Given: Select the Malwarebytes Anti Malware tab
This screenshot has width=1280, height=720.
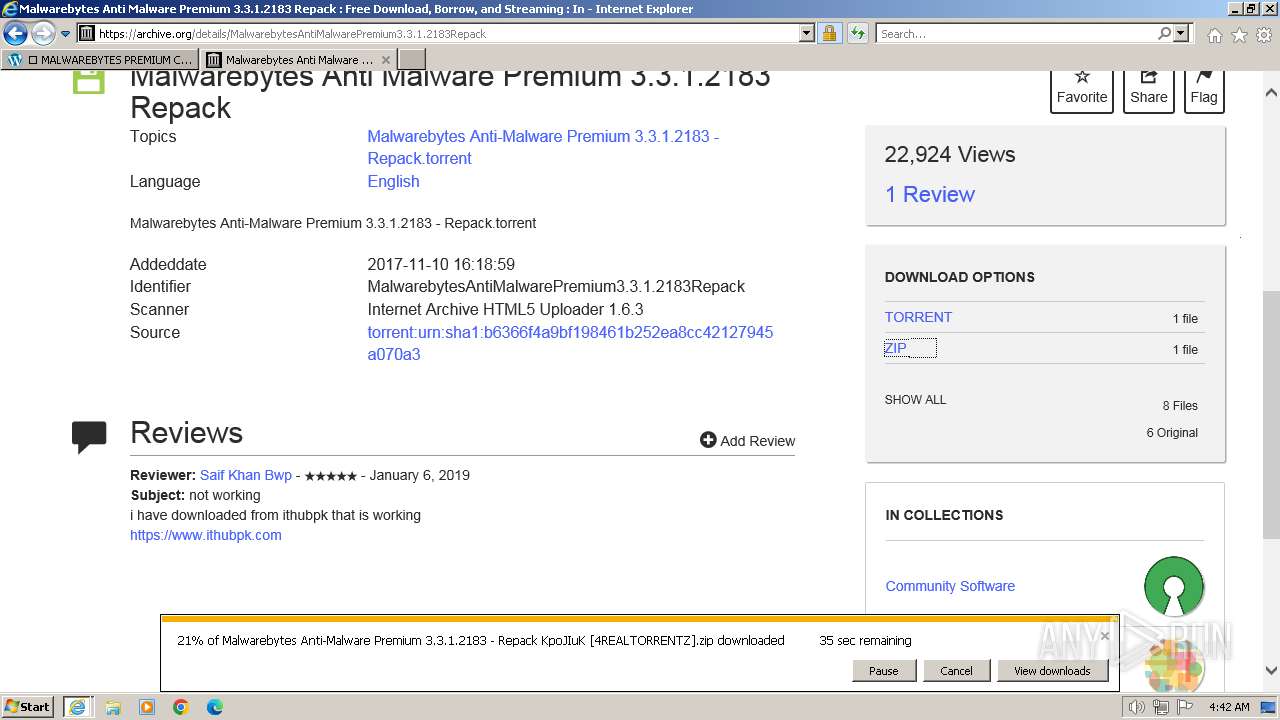Looking at the screenshot, I should tap(298, 59).
